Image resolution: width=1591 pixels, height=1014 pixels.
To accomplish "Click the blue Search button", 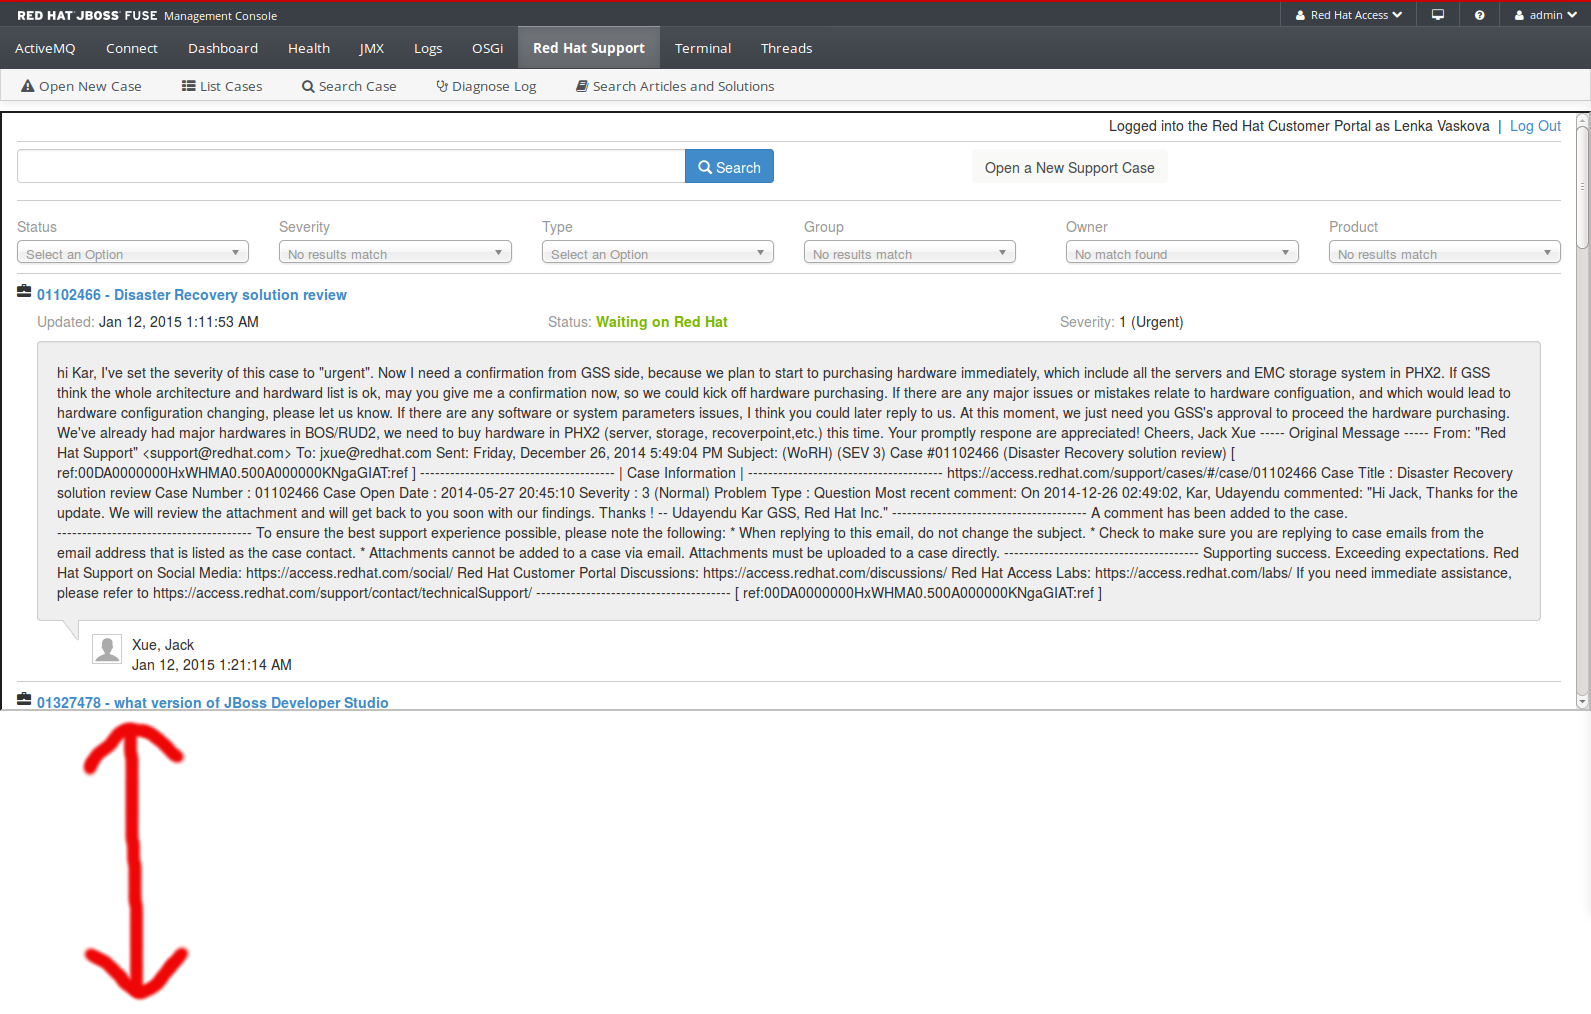I will coord(729,167).
